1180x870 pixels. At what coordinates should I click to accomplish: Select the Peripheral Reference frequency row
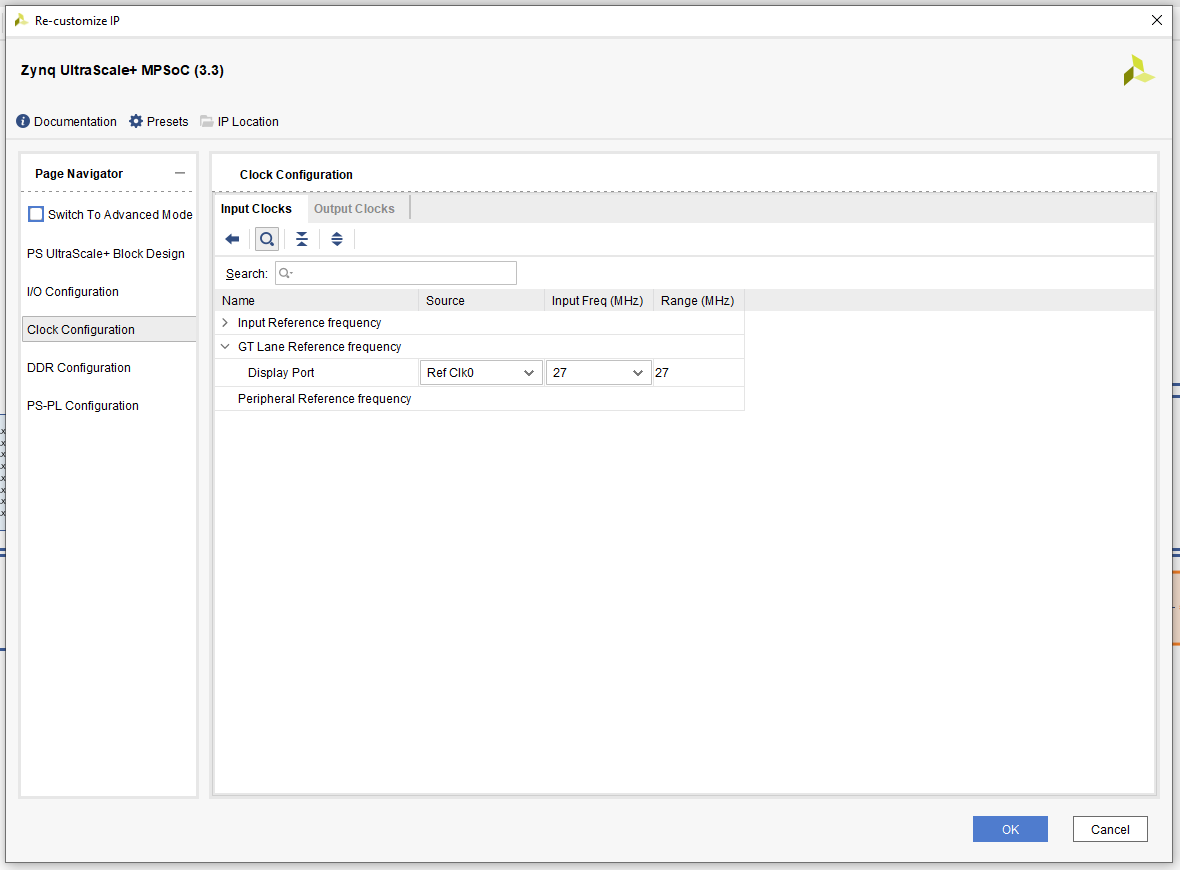click(x=479, y=399)
